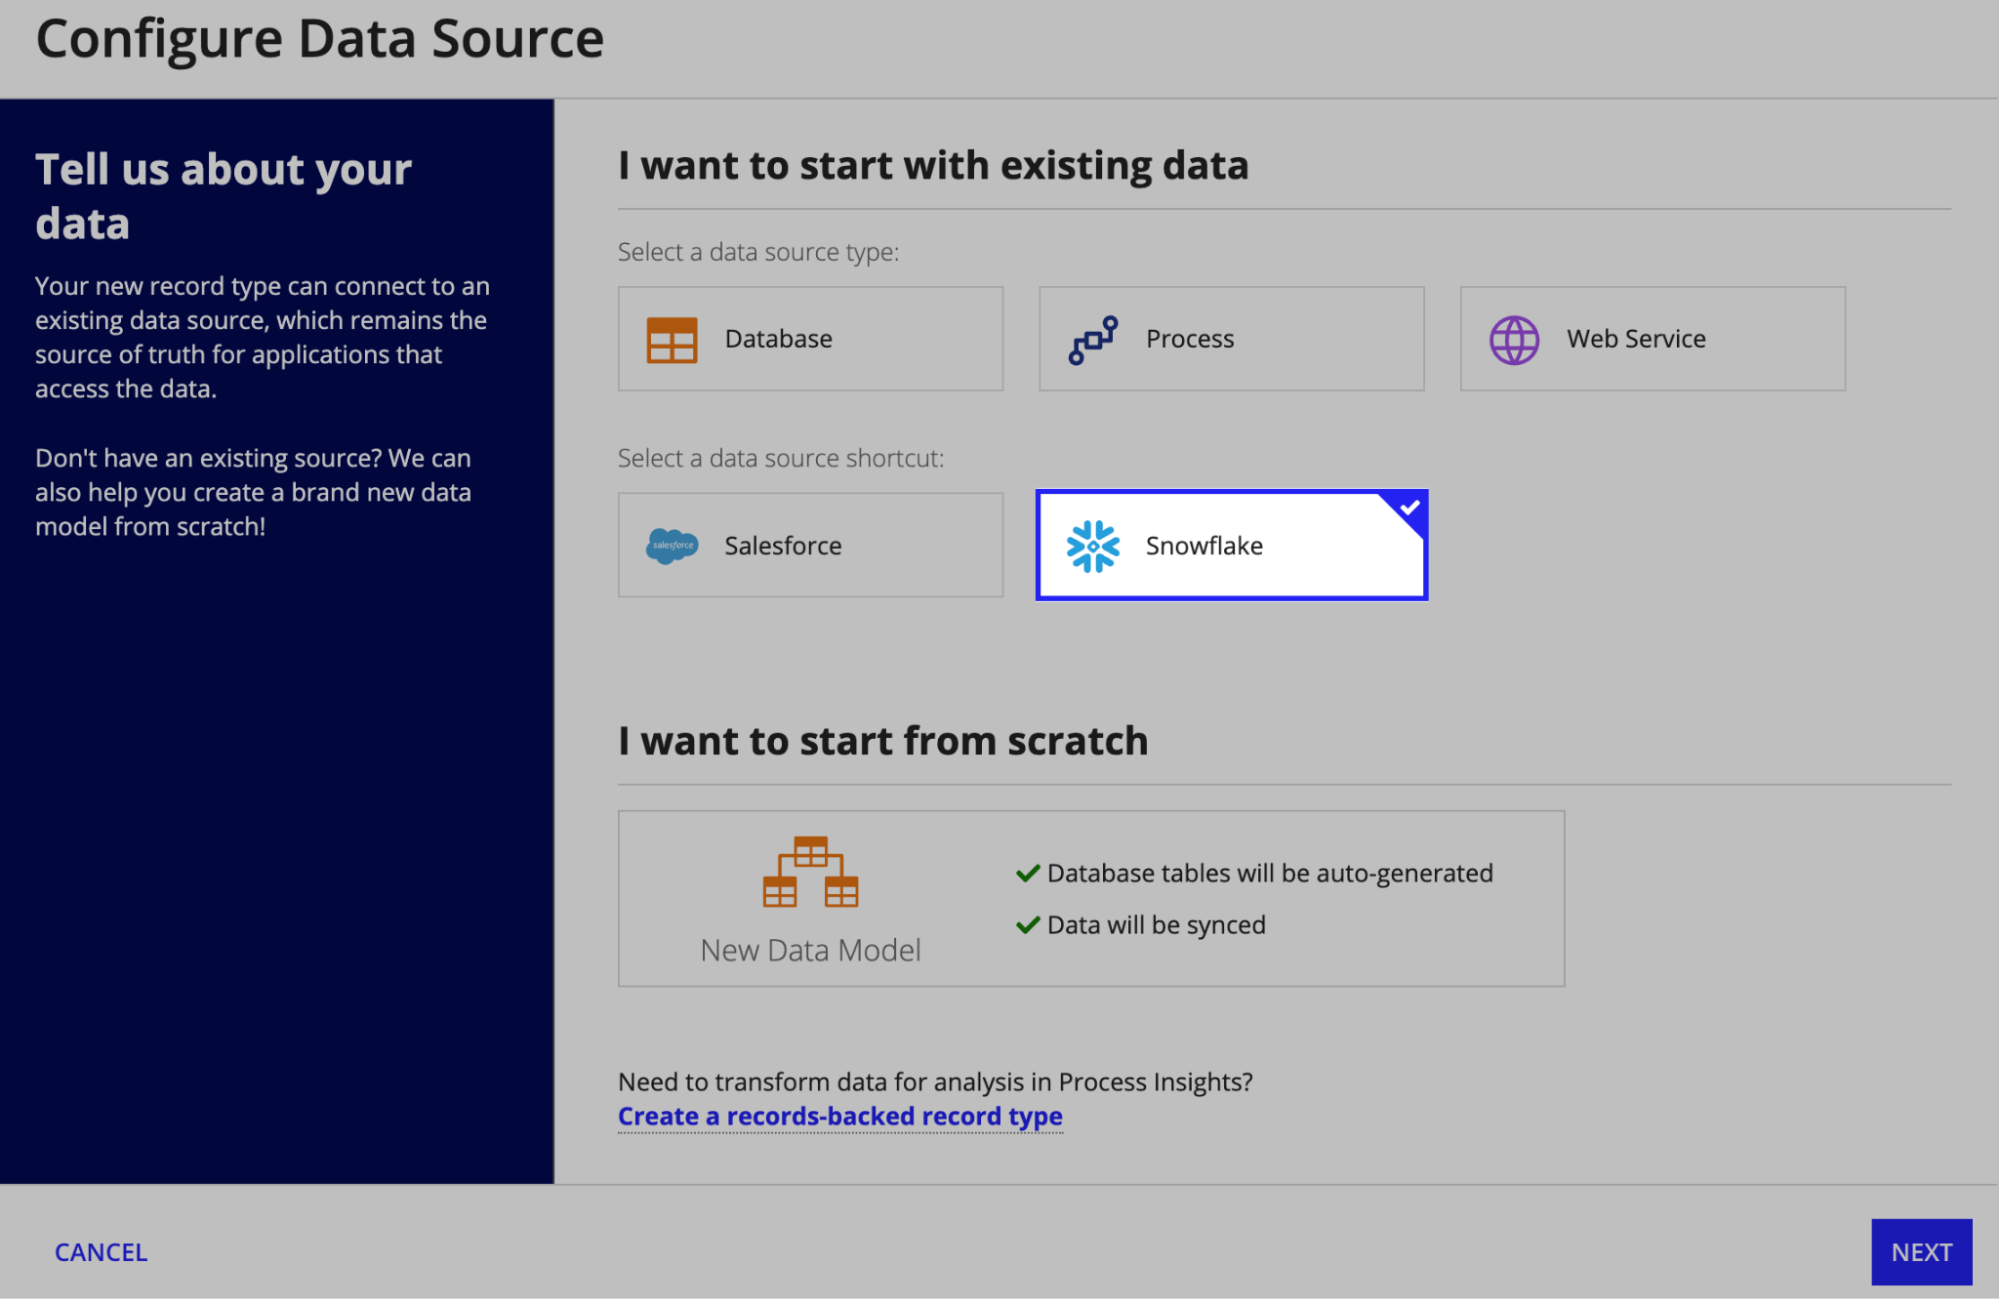Click the 'Configure Data Source' title
Viewport: 1999px width, 1300px height.
pyautogui.click(x=320, y=40)
